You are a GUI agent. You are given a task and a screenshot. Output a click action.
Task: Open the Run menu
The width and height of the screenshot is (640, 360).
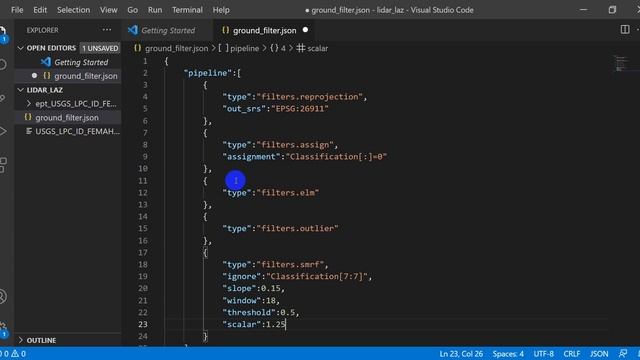[155, 10]
